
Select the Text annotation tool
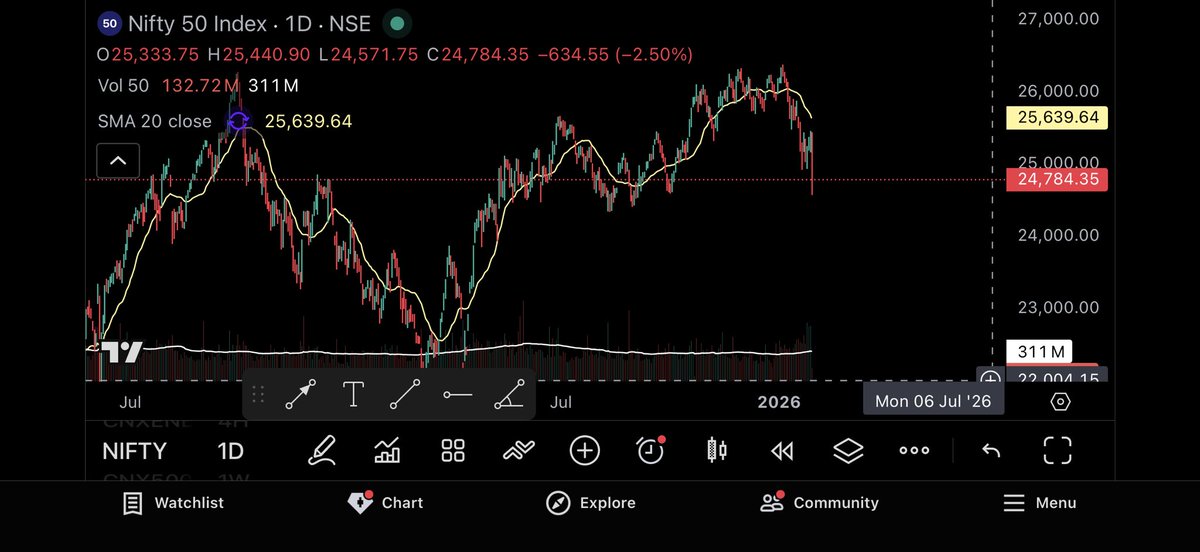(353, 395)
